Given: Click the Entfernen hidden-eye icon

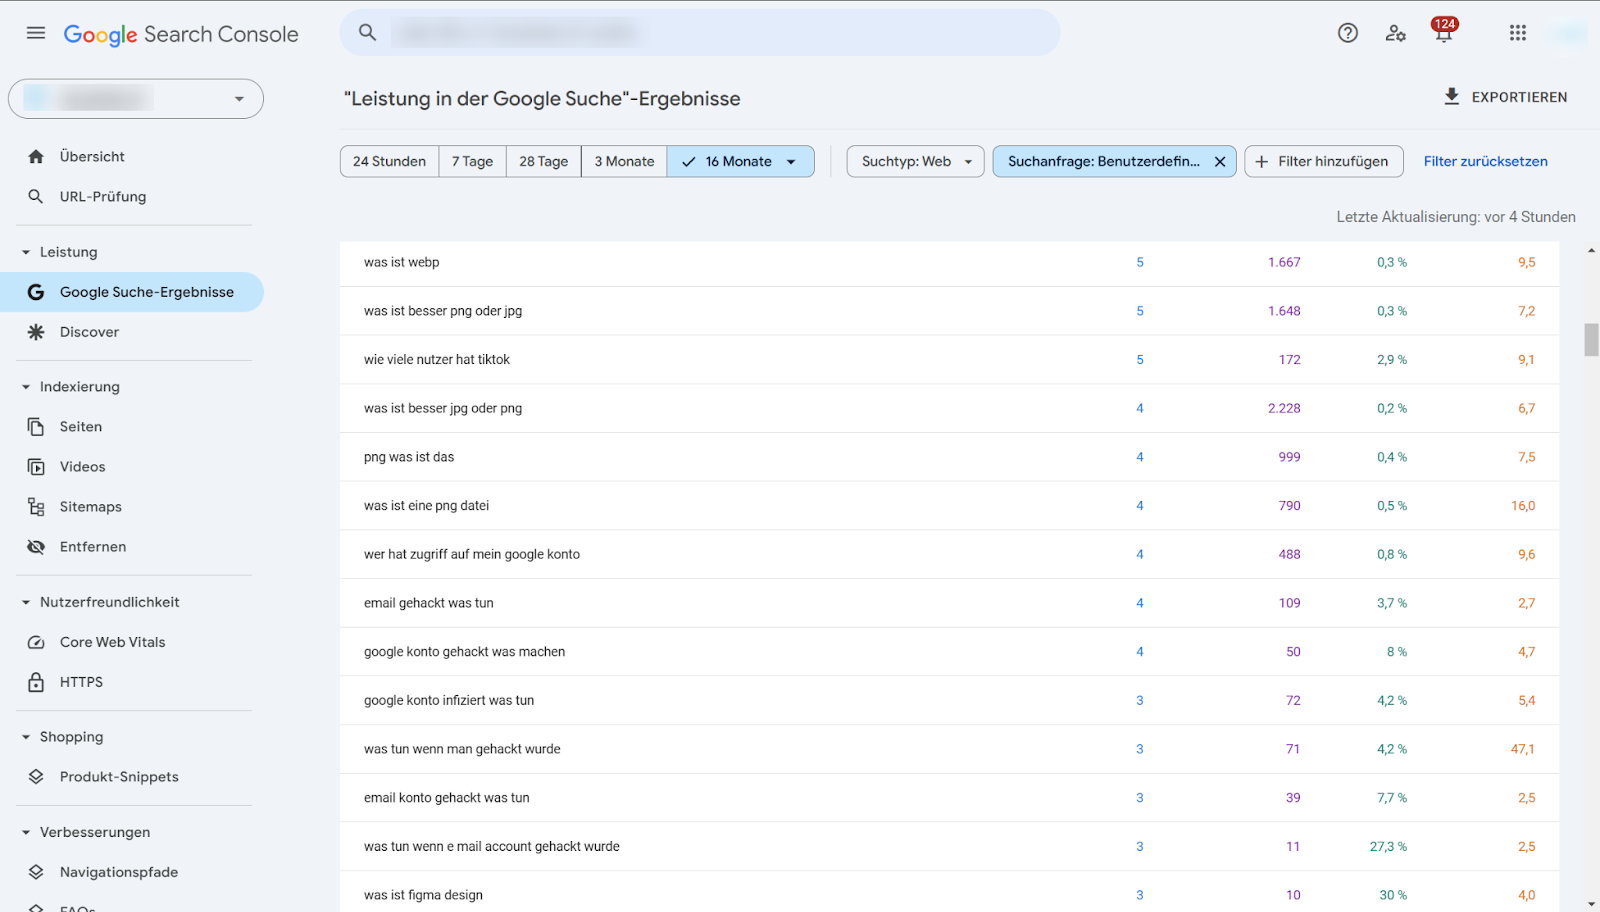Looking at the screenshot, I should coord(36,547).
